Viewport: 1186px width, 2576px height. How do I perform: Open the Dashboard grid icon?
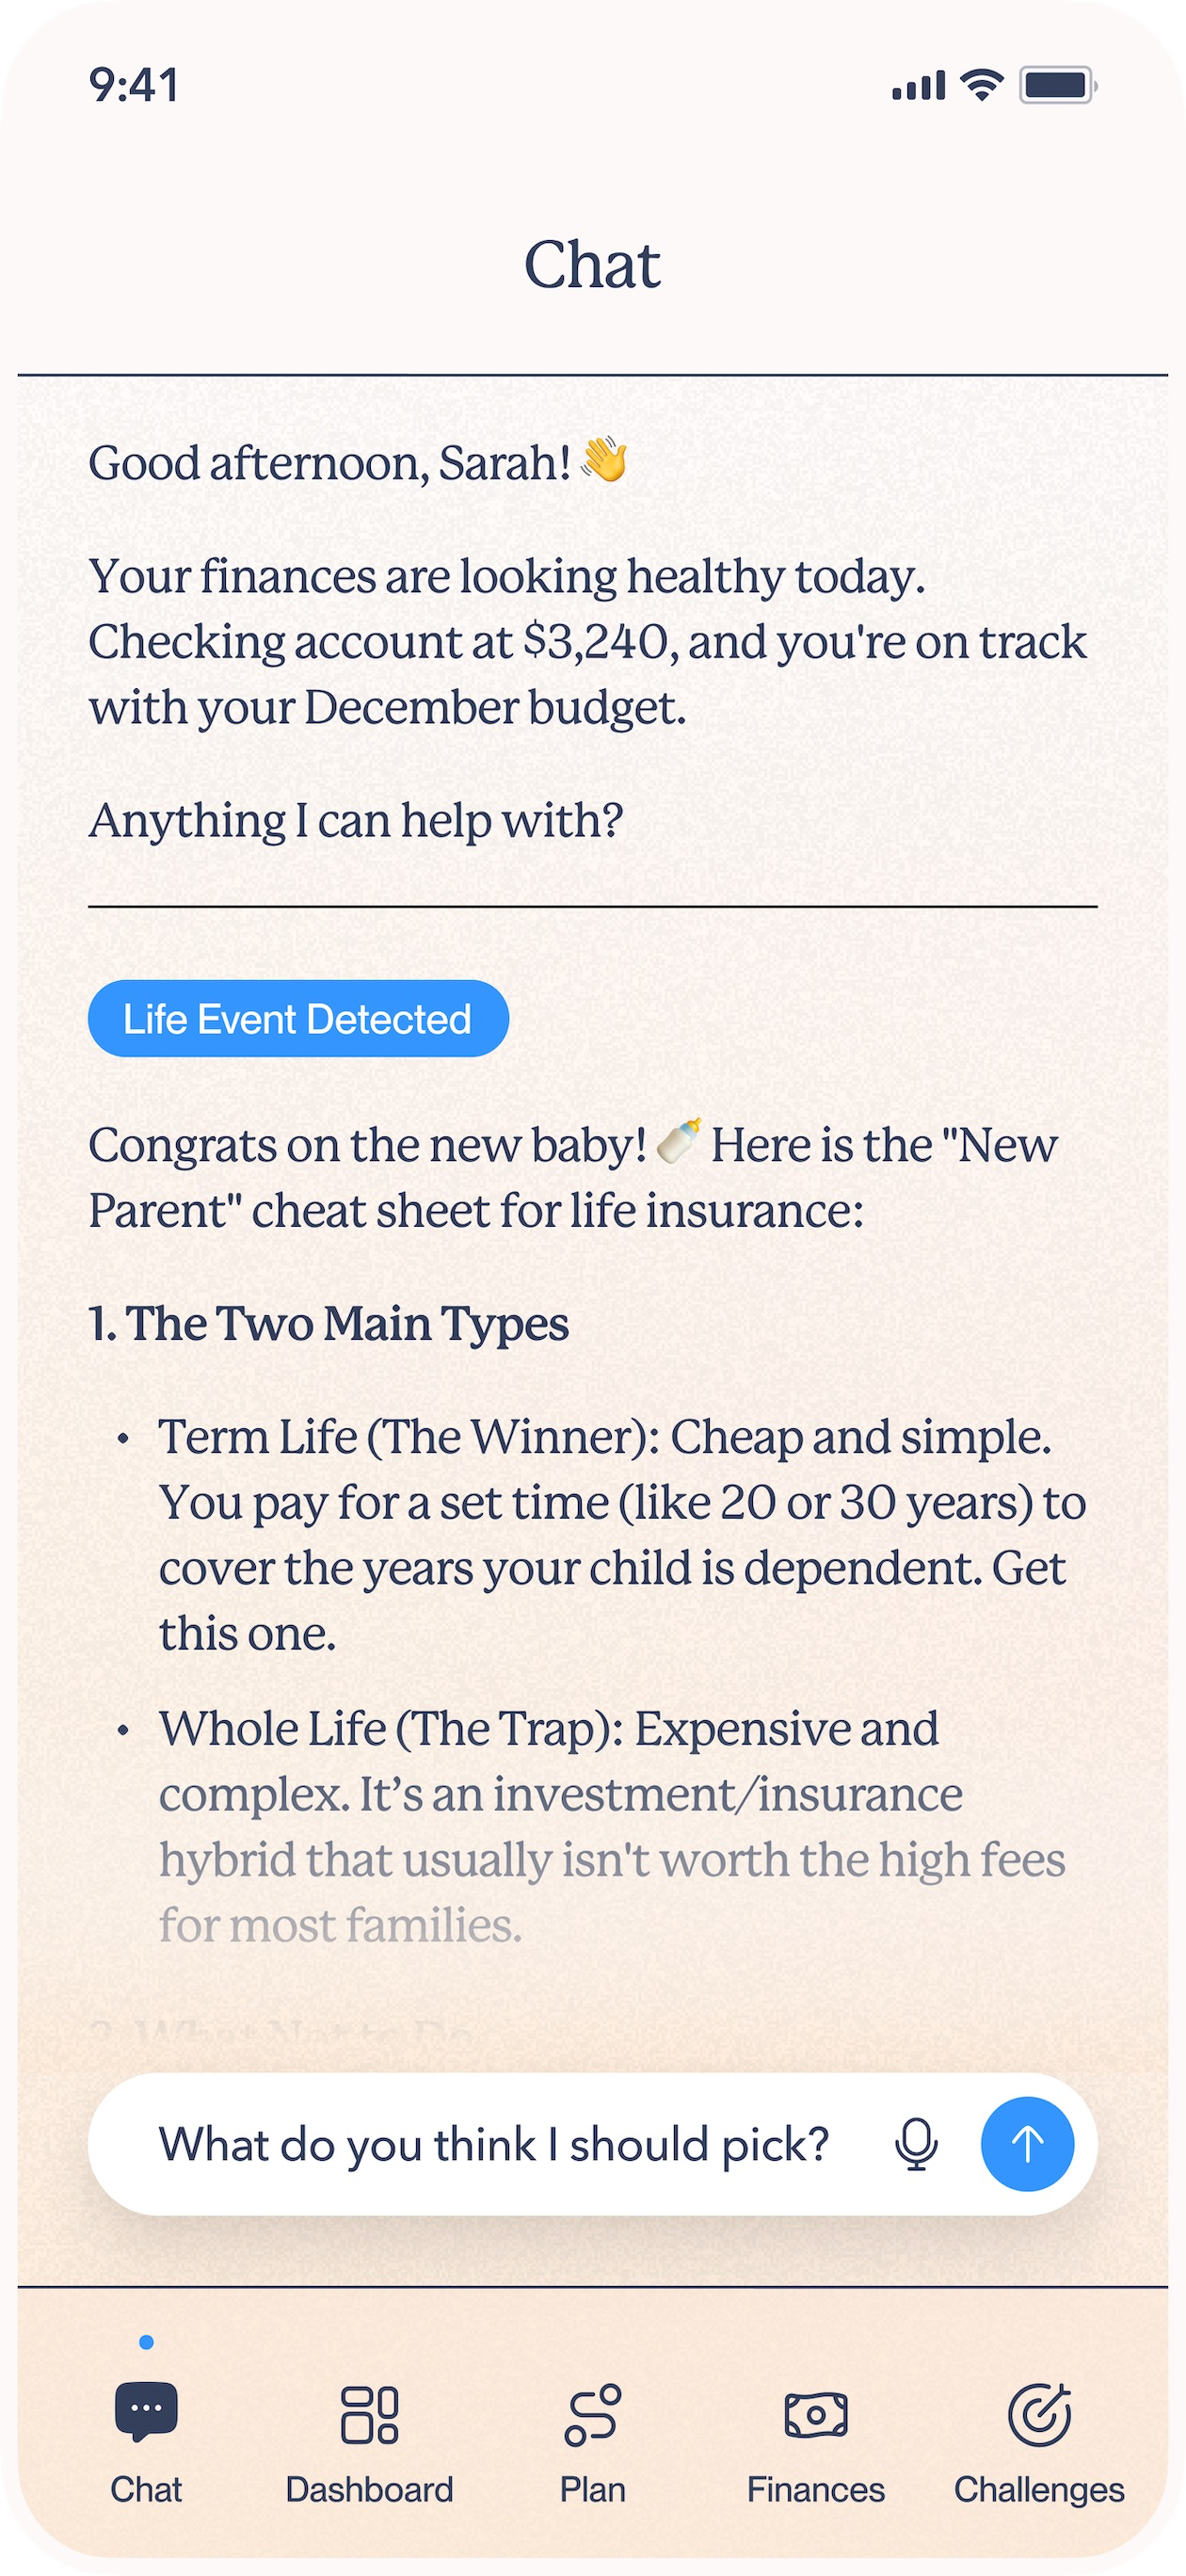(369, 2415)
